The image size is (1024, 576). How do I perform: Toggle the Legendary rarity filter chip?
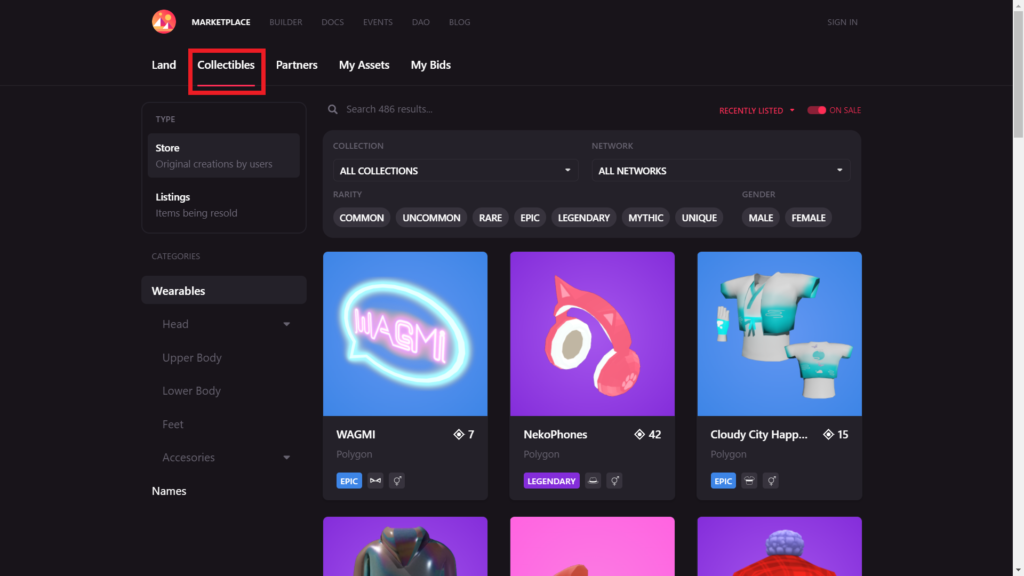click(583, 217)
